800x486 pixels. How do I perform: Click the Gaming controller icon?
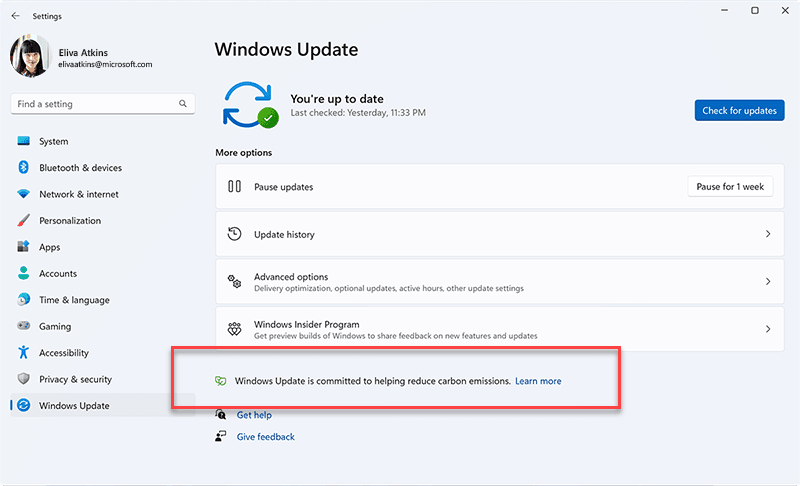coord(23,325)
